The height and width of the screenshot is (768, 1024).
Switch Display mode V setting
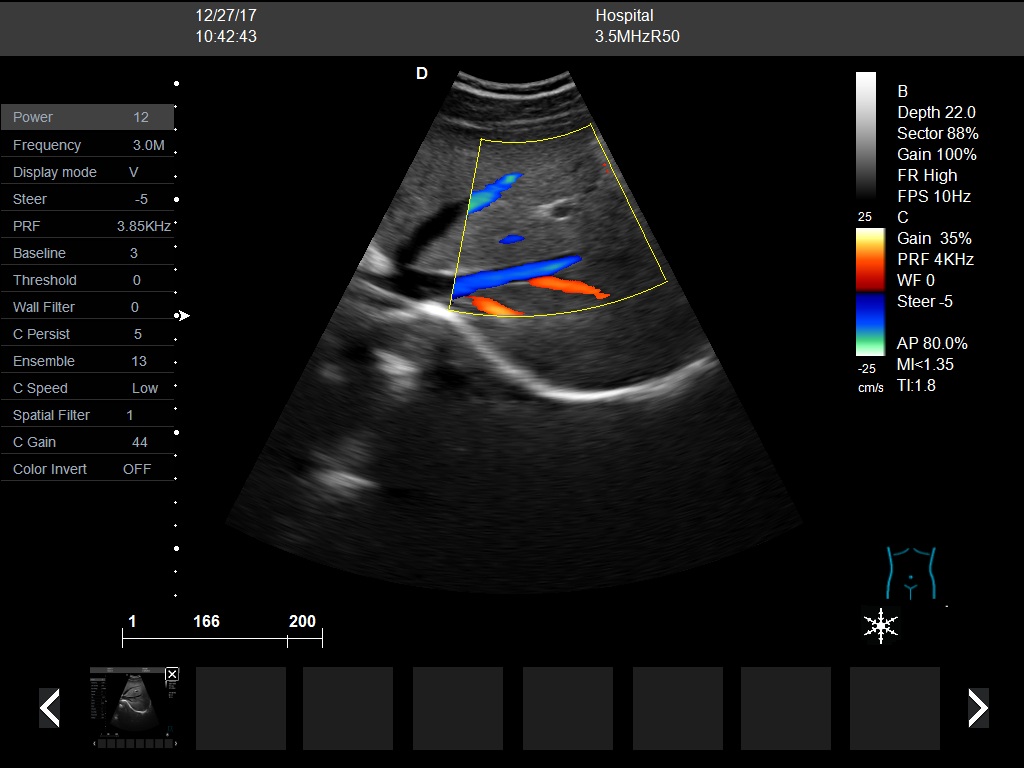[x=87, y=171]
